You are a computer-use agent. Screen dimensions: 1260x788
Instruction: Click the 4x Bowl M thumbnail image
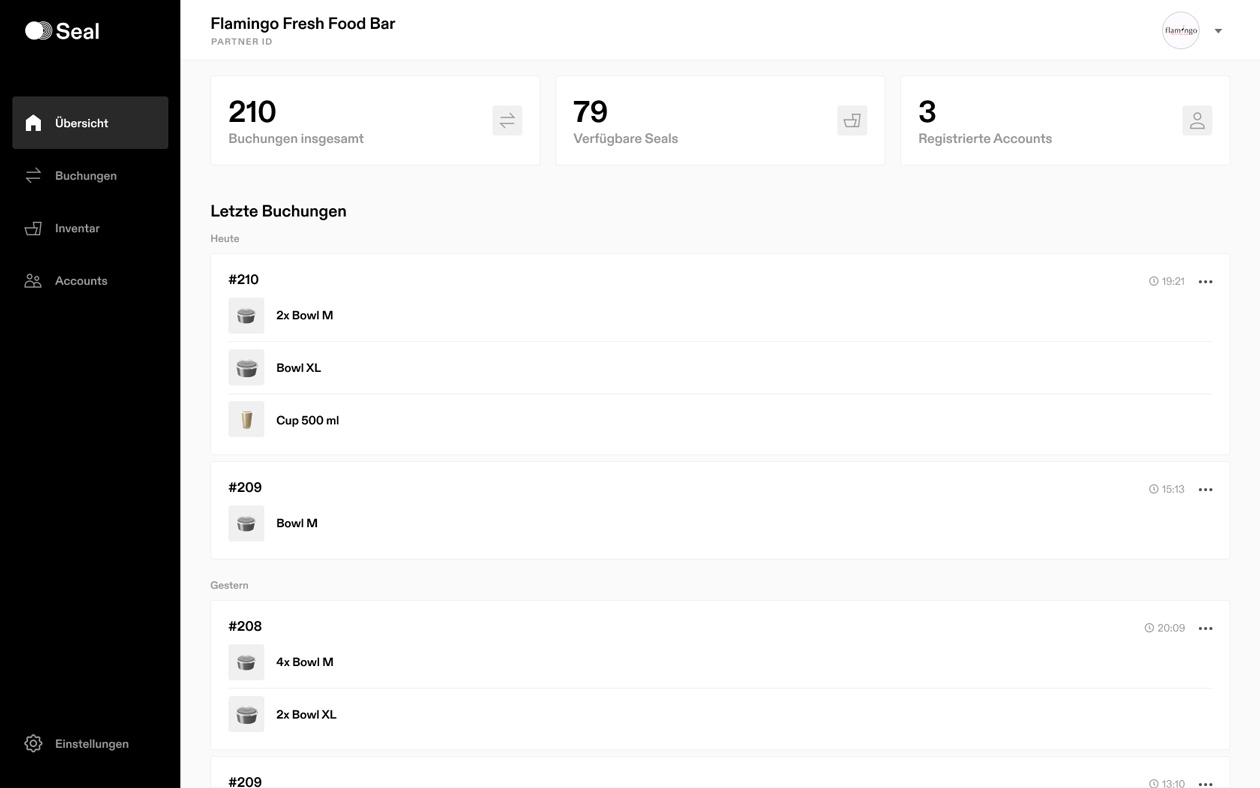246,662
